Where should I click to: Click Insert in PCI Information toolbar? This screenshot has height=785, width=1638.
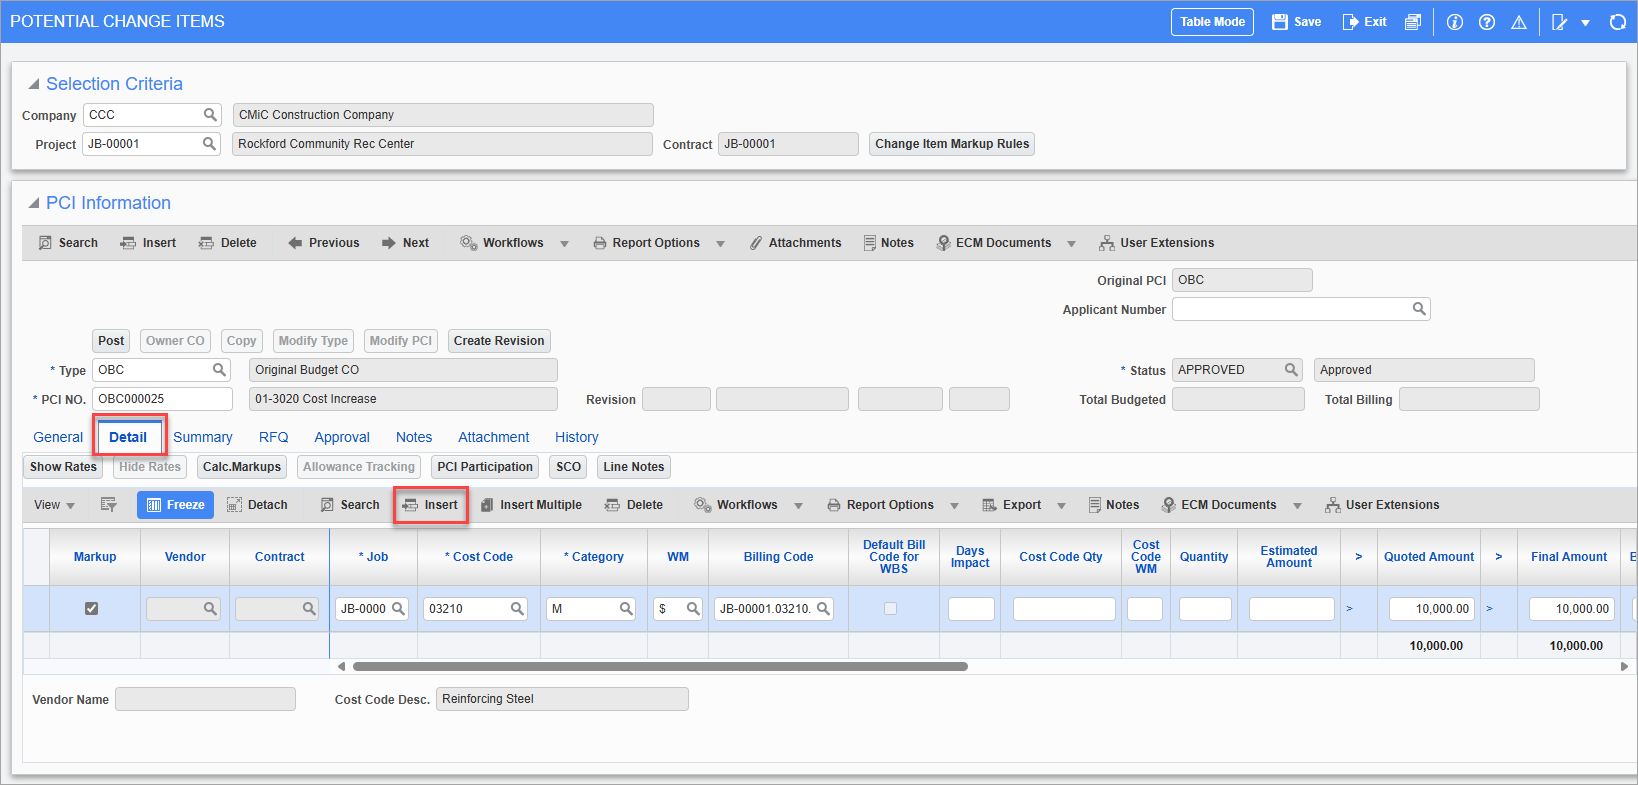click(148, 243)
